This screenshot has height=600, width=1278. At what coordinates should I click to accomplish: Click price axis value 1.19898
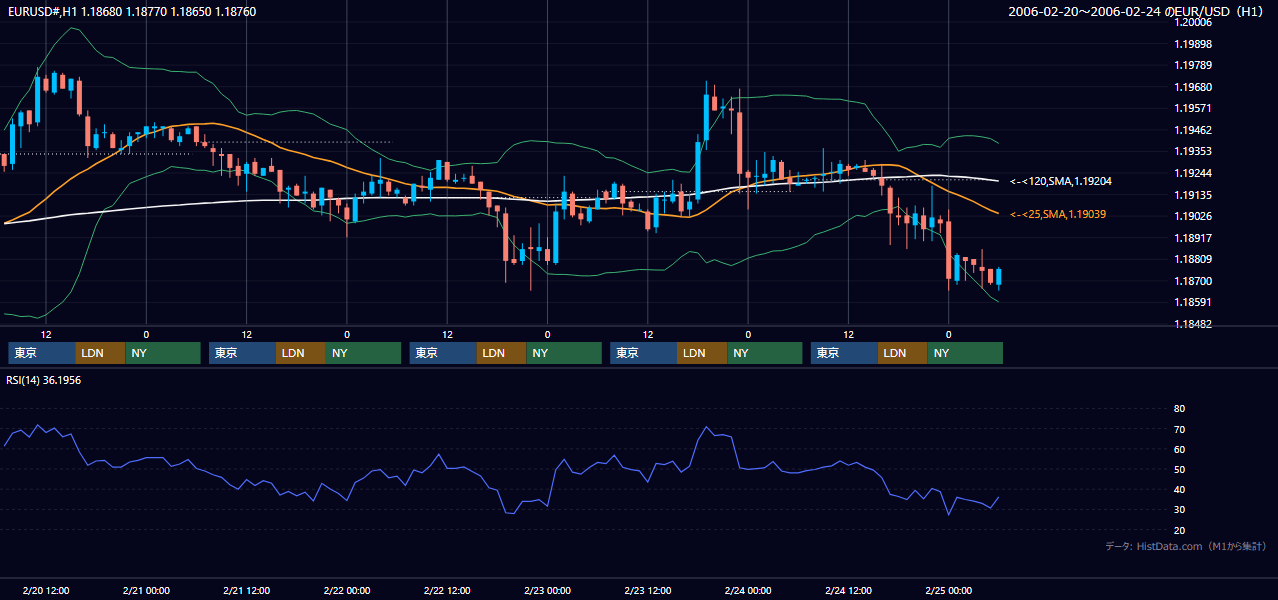click(1191, 44)
